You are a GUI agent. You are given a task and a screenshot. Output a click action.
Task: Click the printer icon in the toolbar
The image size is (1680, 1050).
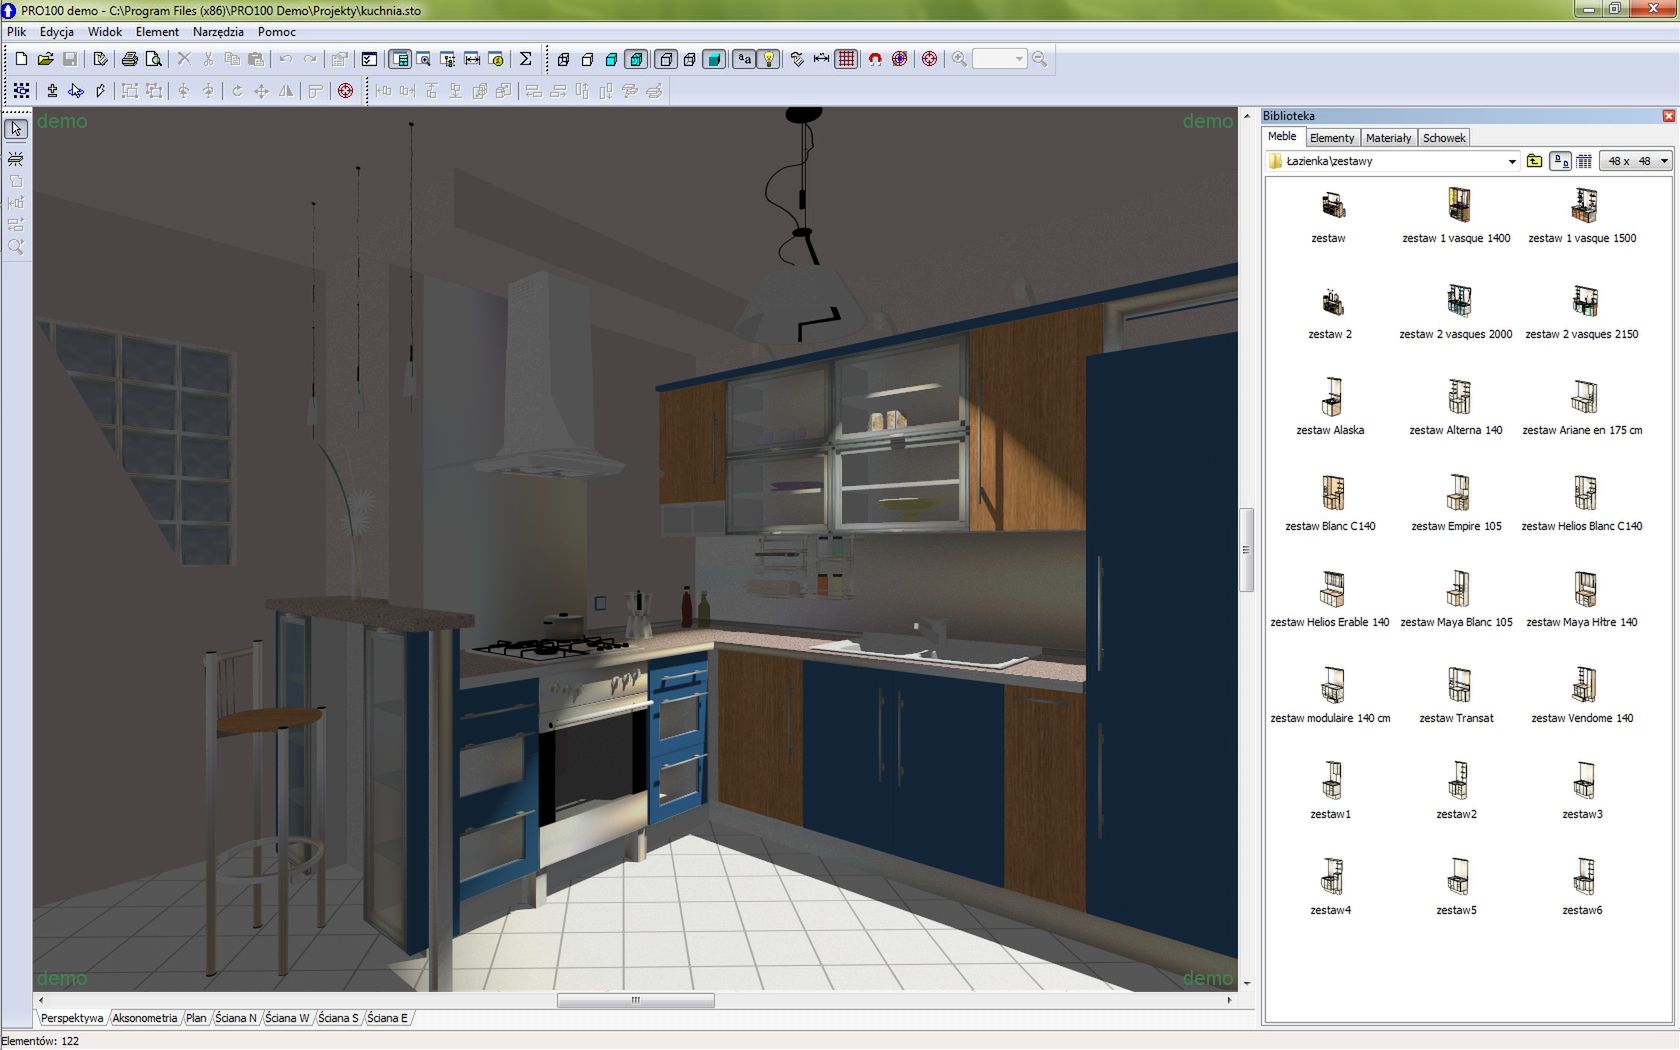pyautogui.click(x=129, y=59)
